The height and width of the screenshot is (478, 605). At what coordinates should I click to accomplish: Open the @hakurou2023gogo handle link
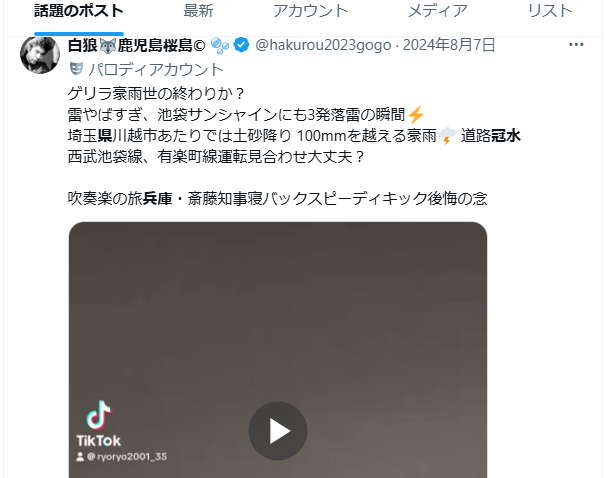(323, 45)
